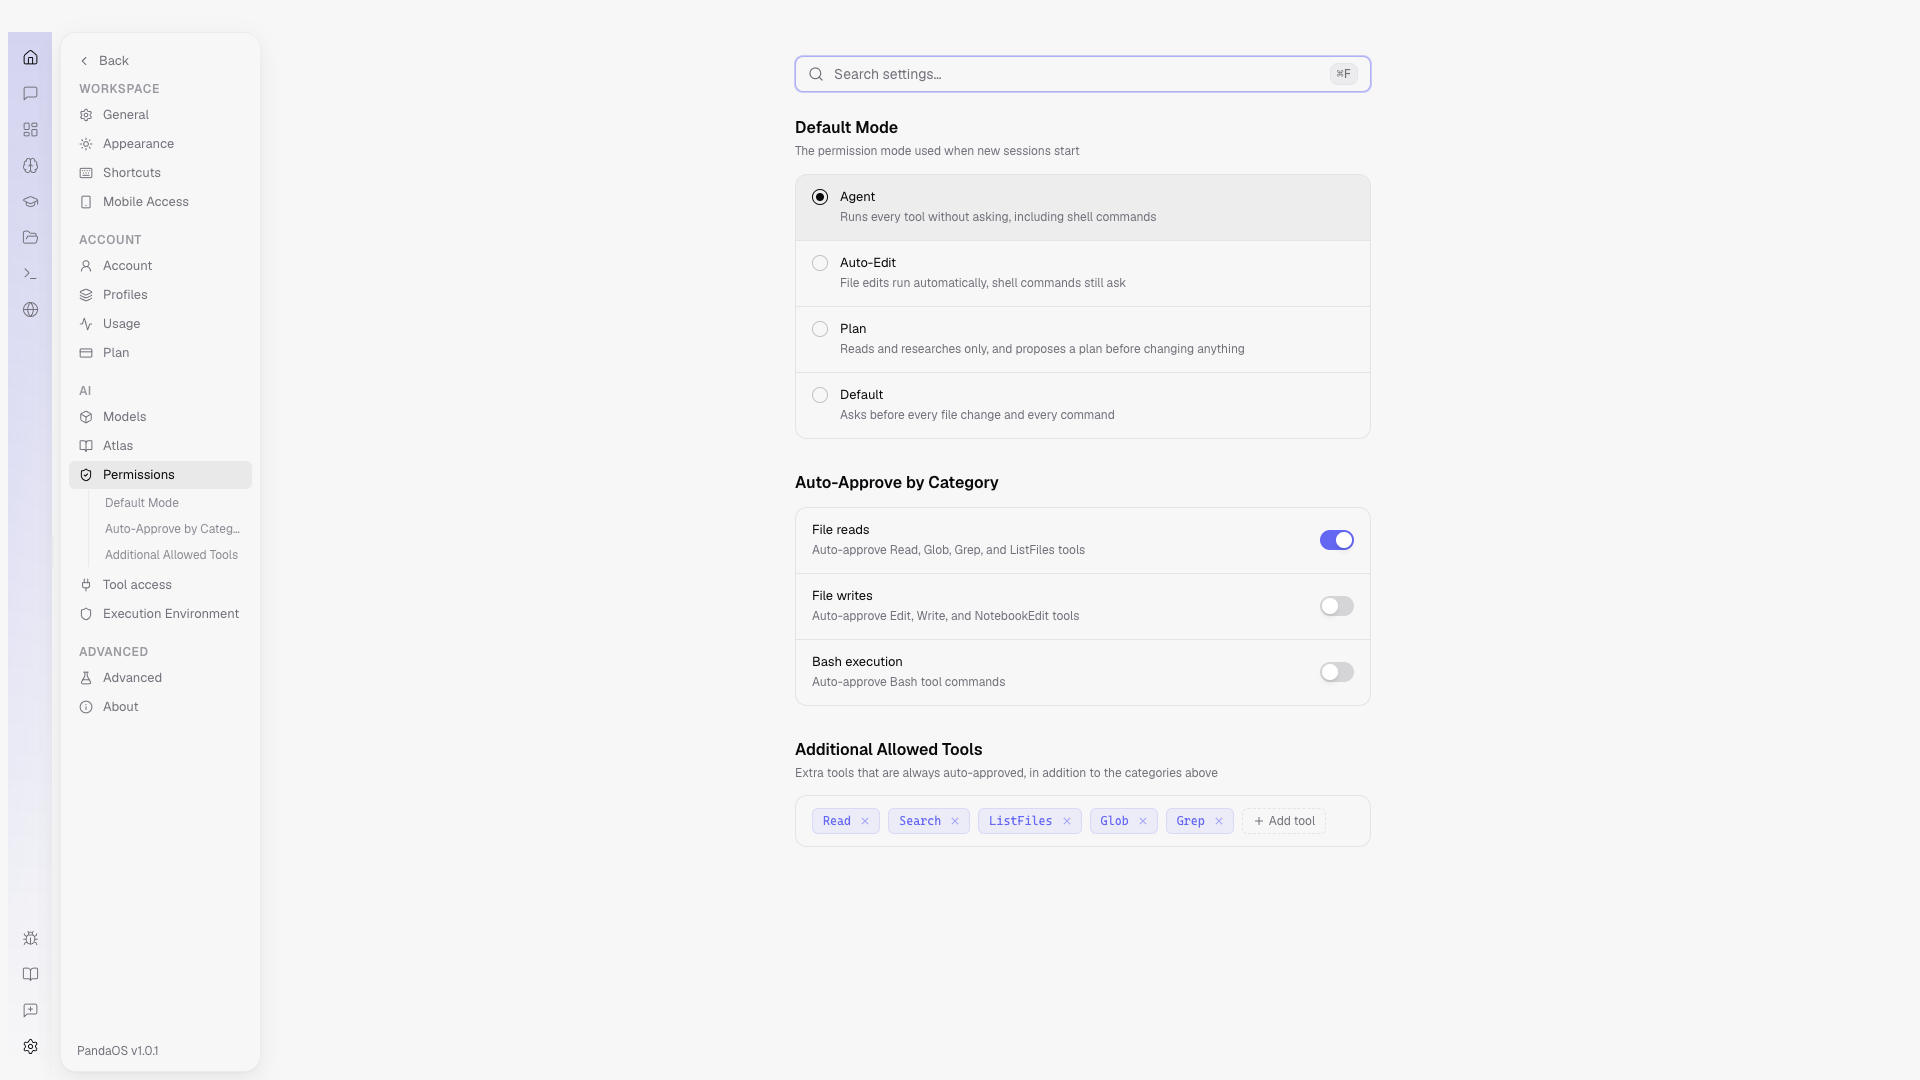Open the graduation cap icon in left rail
Image resolution: width=1920 pixels, height=1080 pixels.
(30, 201)
